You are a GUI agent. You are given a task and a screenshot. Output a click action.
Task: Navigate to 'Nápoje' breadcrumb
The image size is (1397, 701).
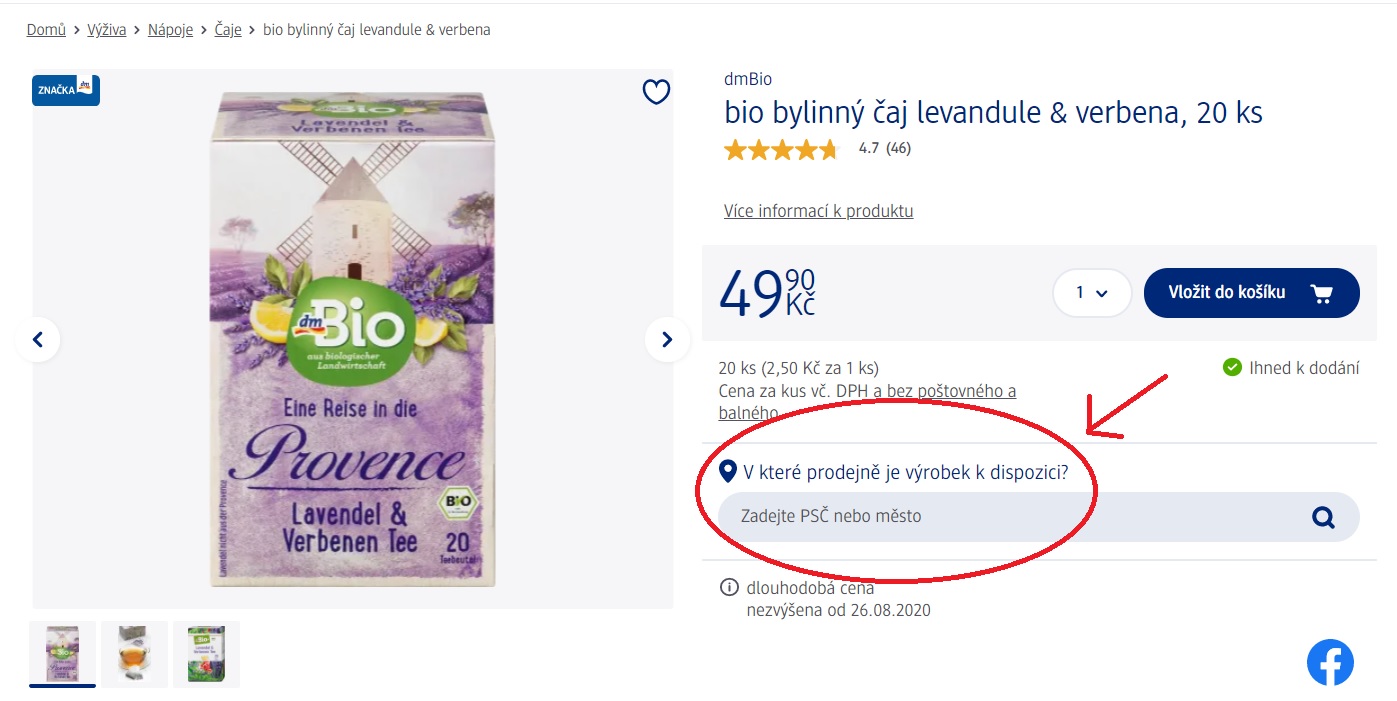pos(170,30)
